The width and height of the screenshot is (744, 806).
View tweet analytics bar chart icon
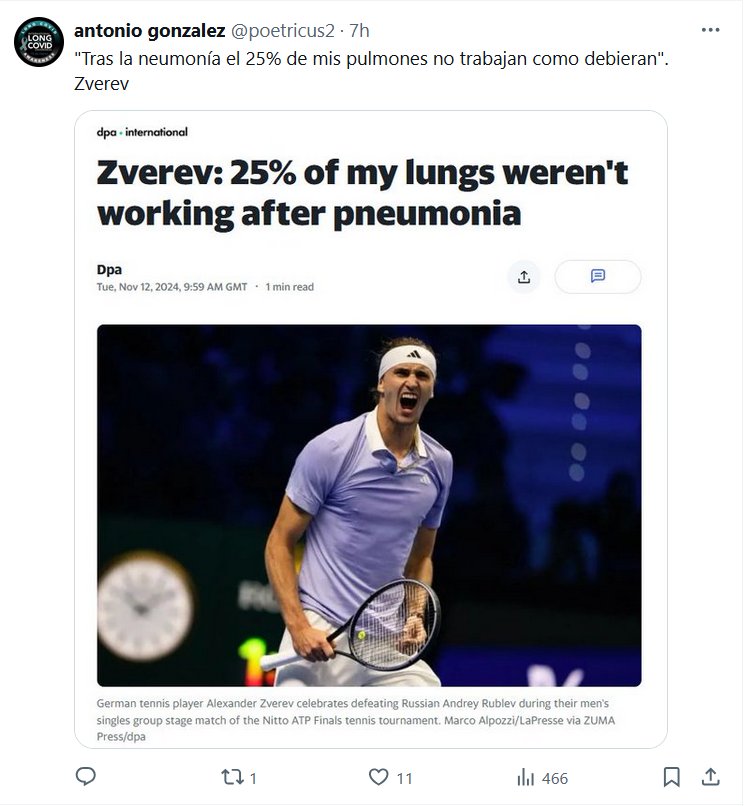pyautogui.click(x=525, y=777)
